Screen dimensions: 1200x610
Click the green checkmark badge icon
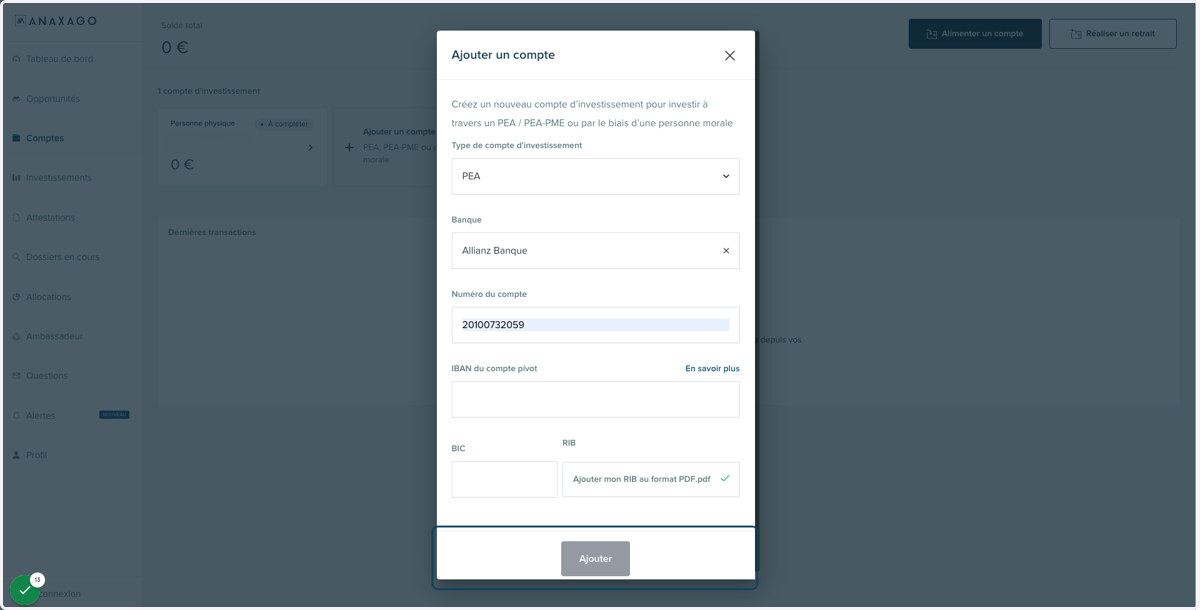(x=25, y=591)
